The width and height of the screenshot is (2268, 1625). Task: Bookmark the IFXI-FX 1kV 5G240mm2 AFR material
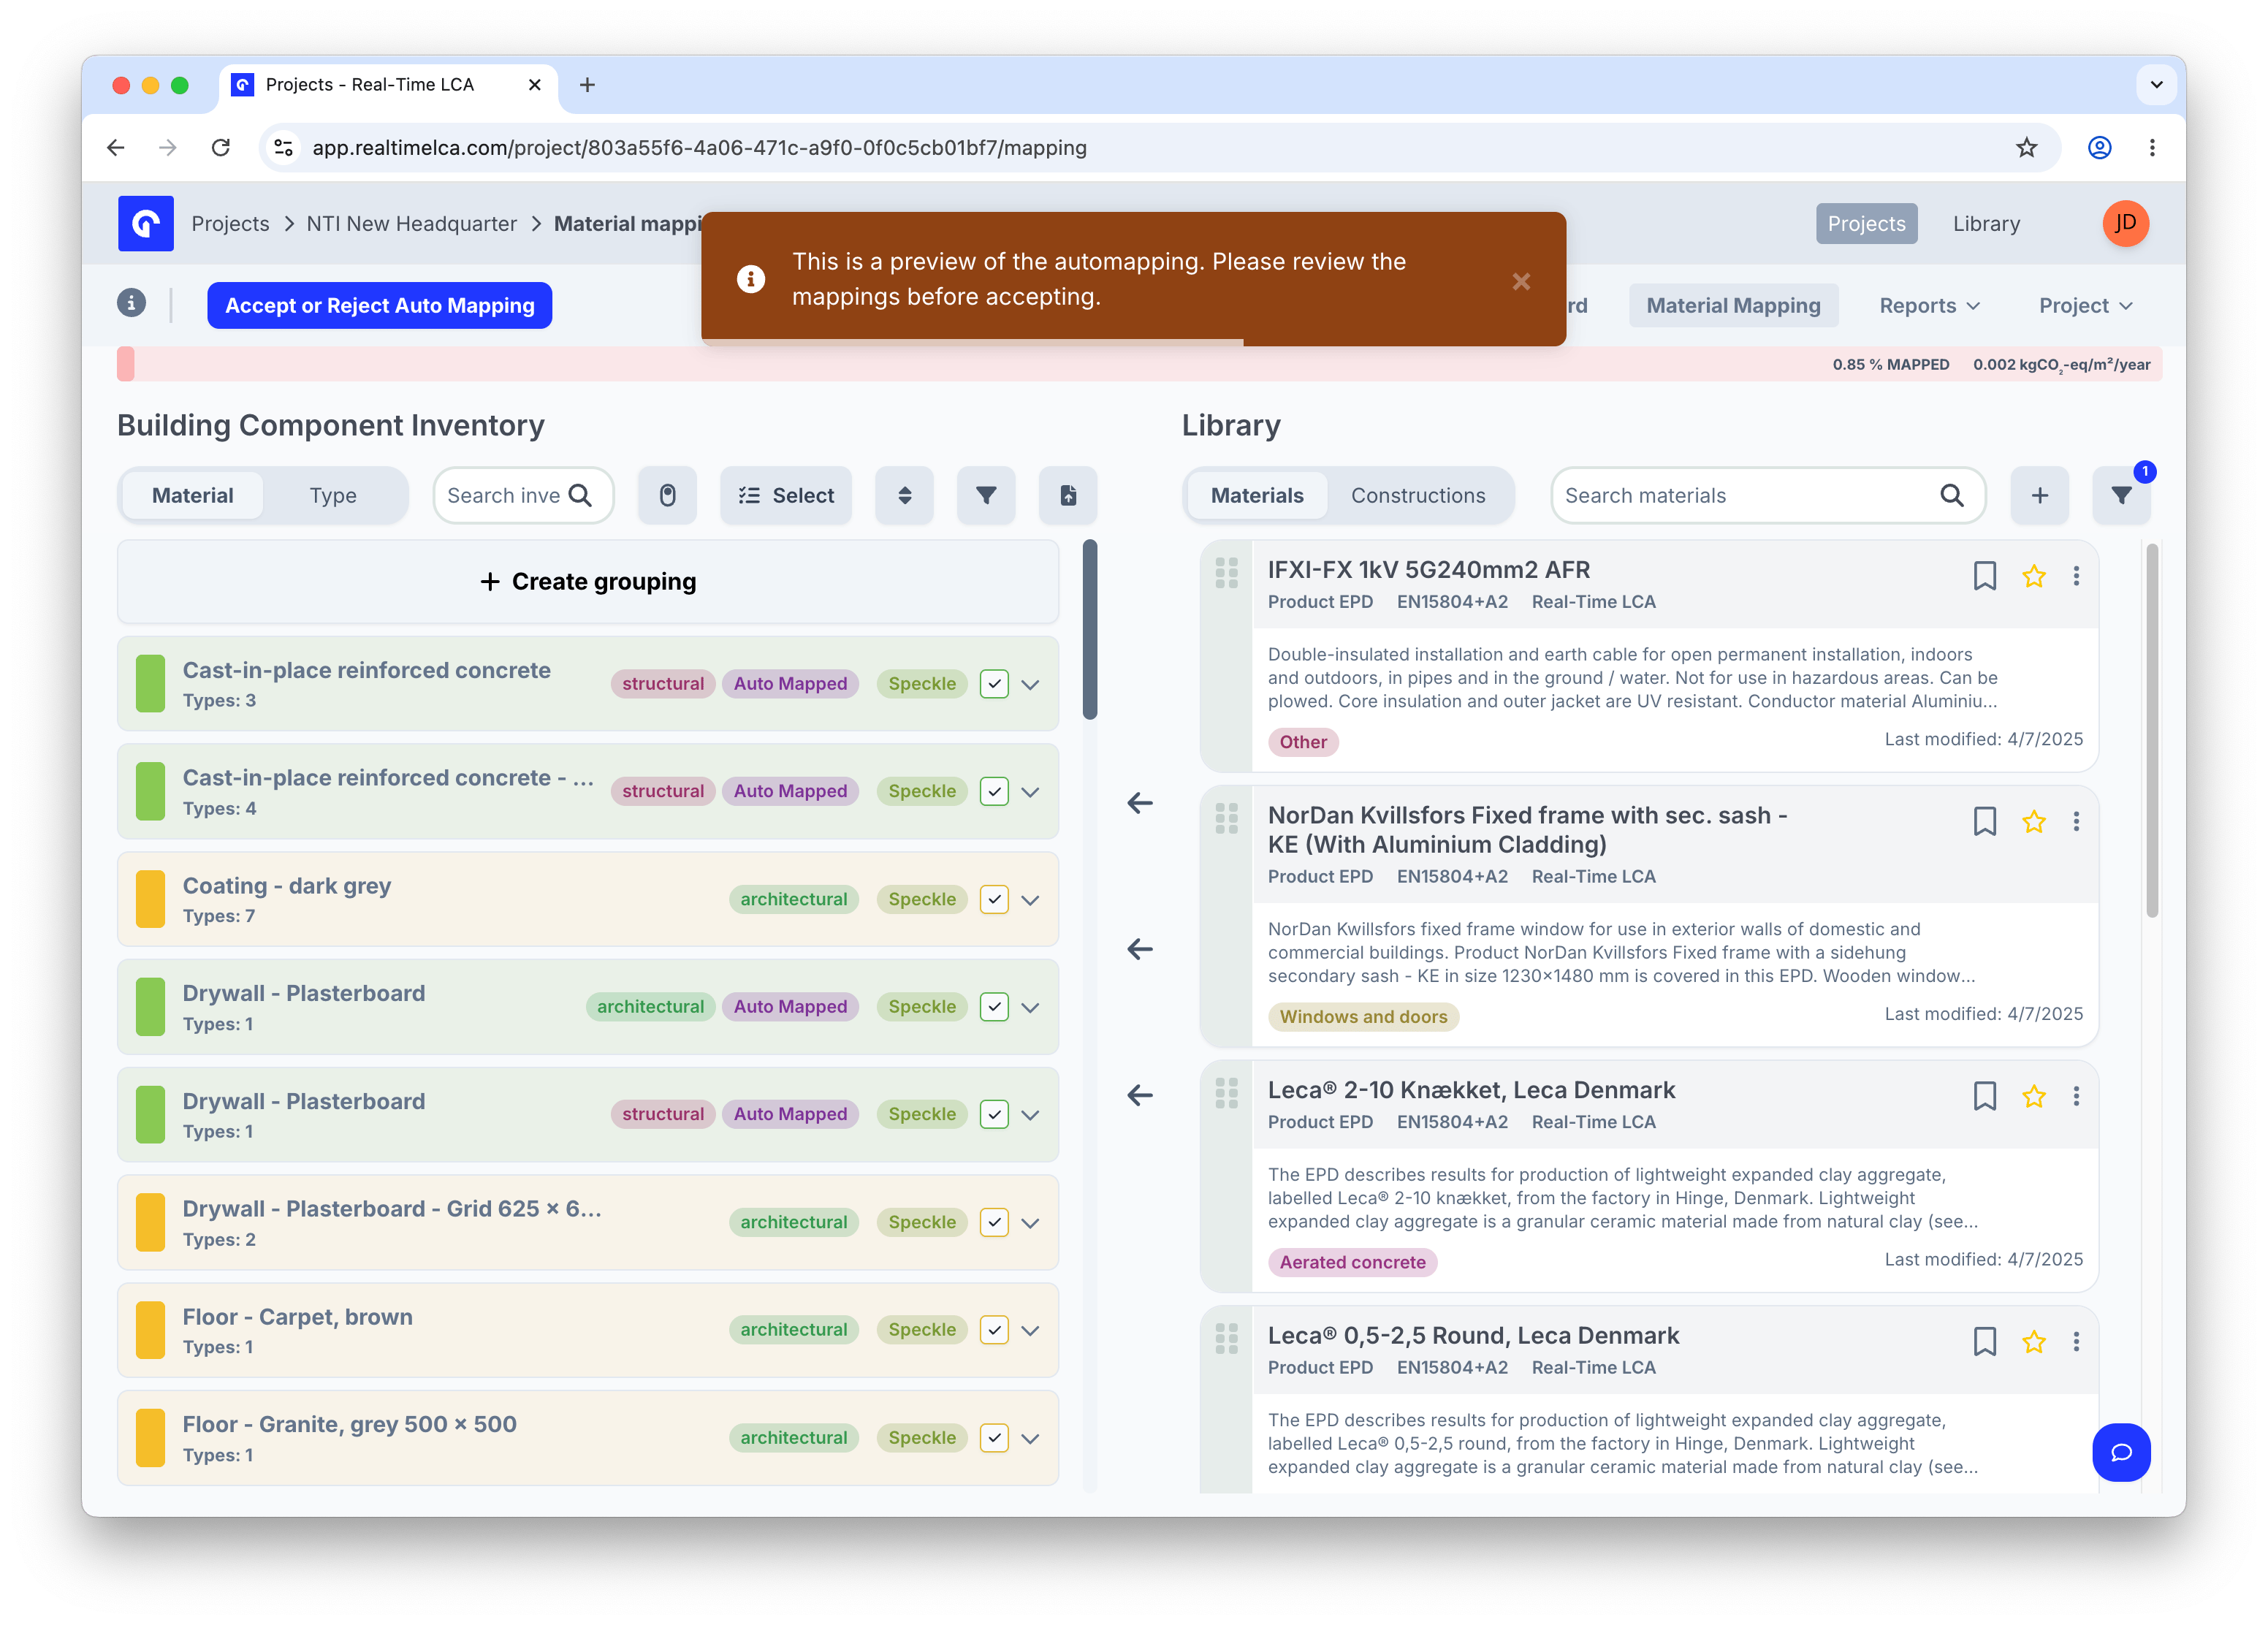pyautogui.click(x=1985, y=576)
